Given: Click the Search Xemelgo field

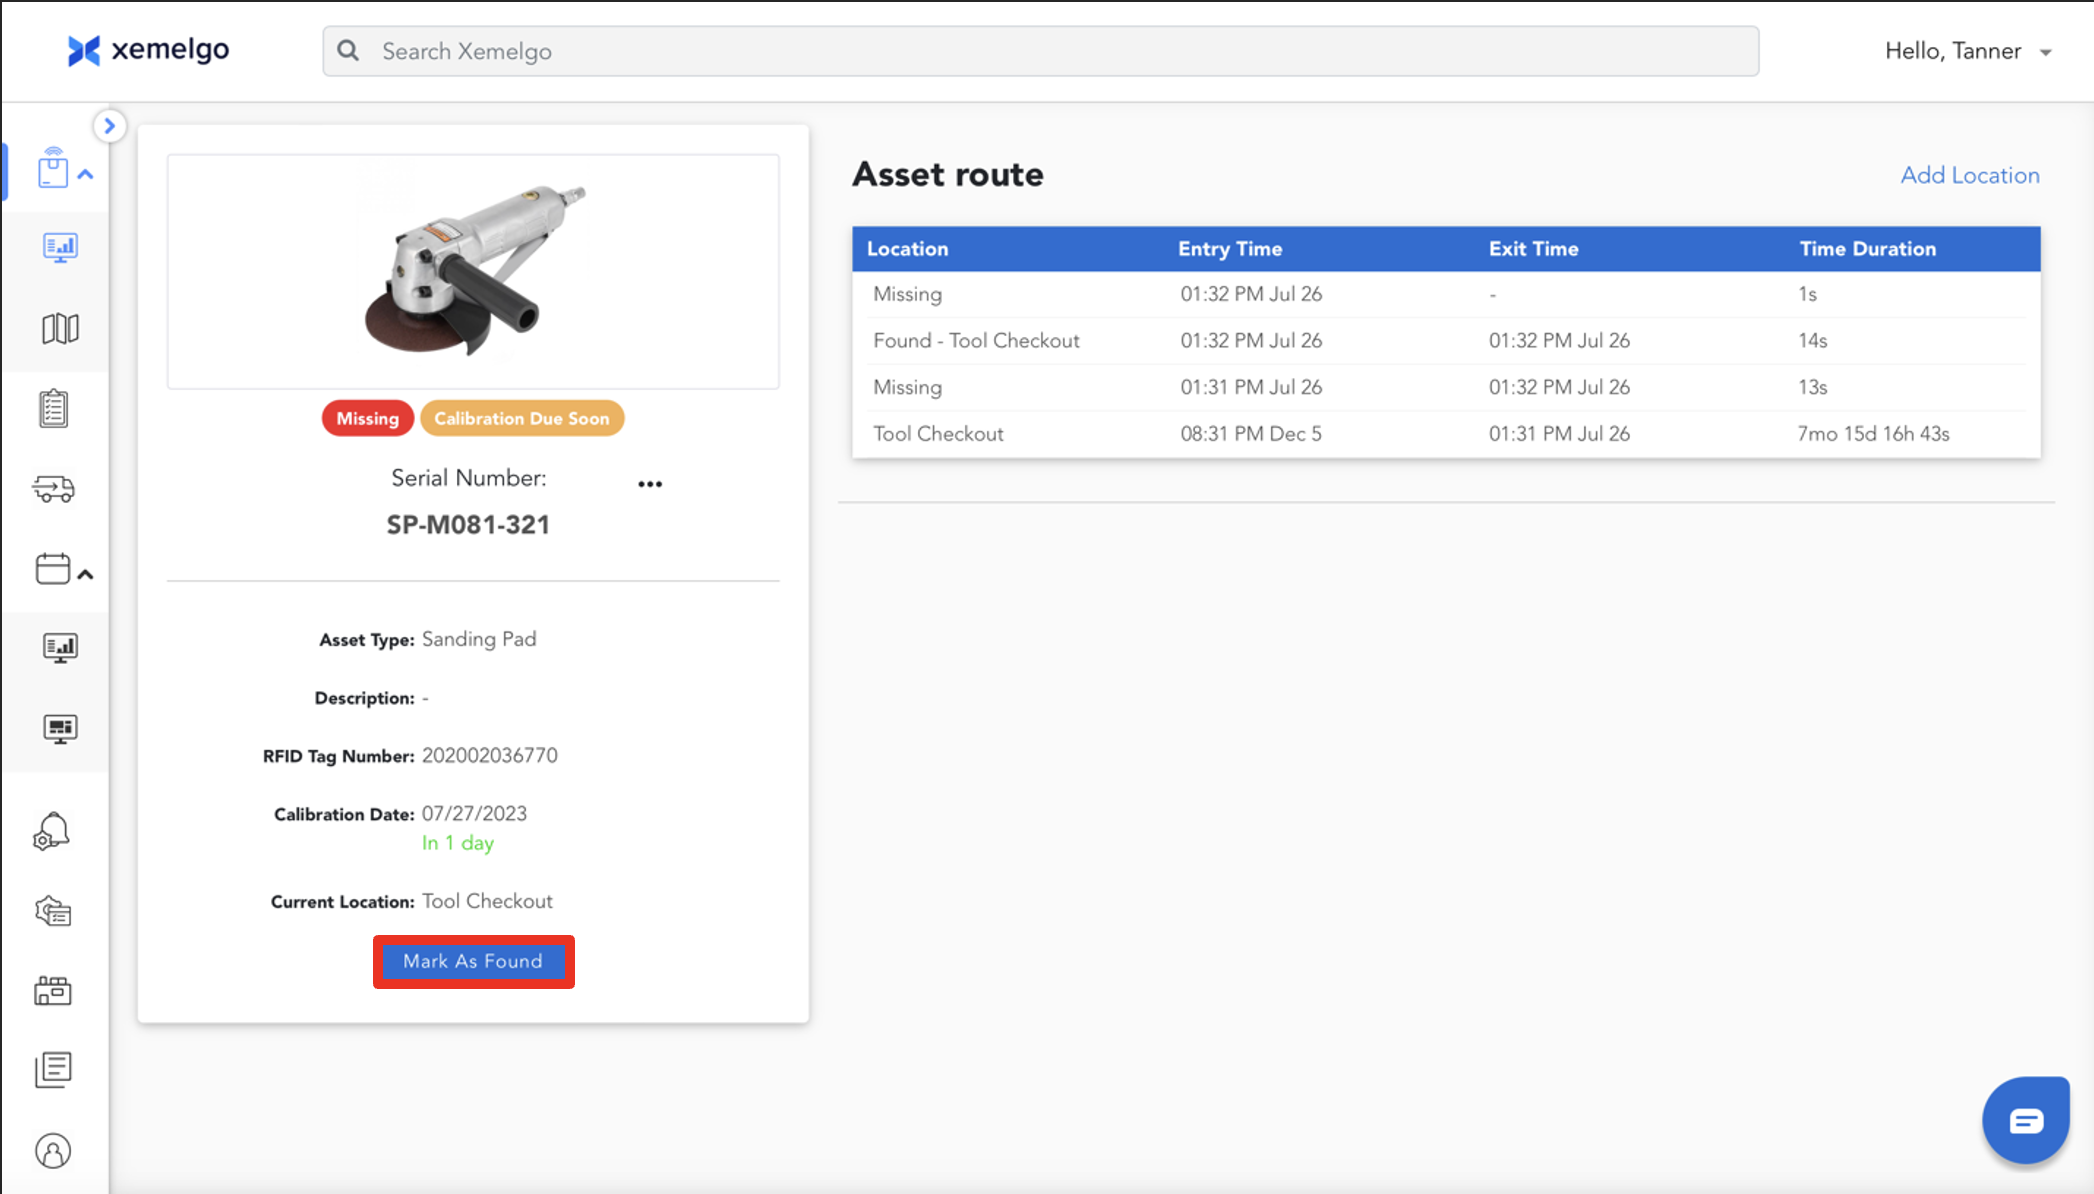Looking at the screenshot, I should [x=1040, y=51].
